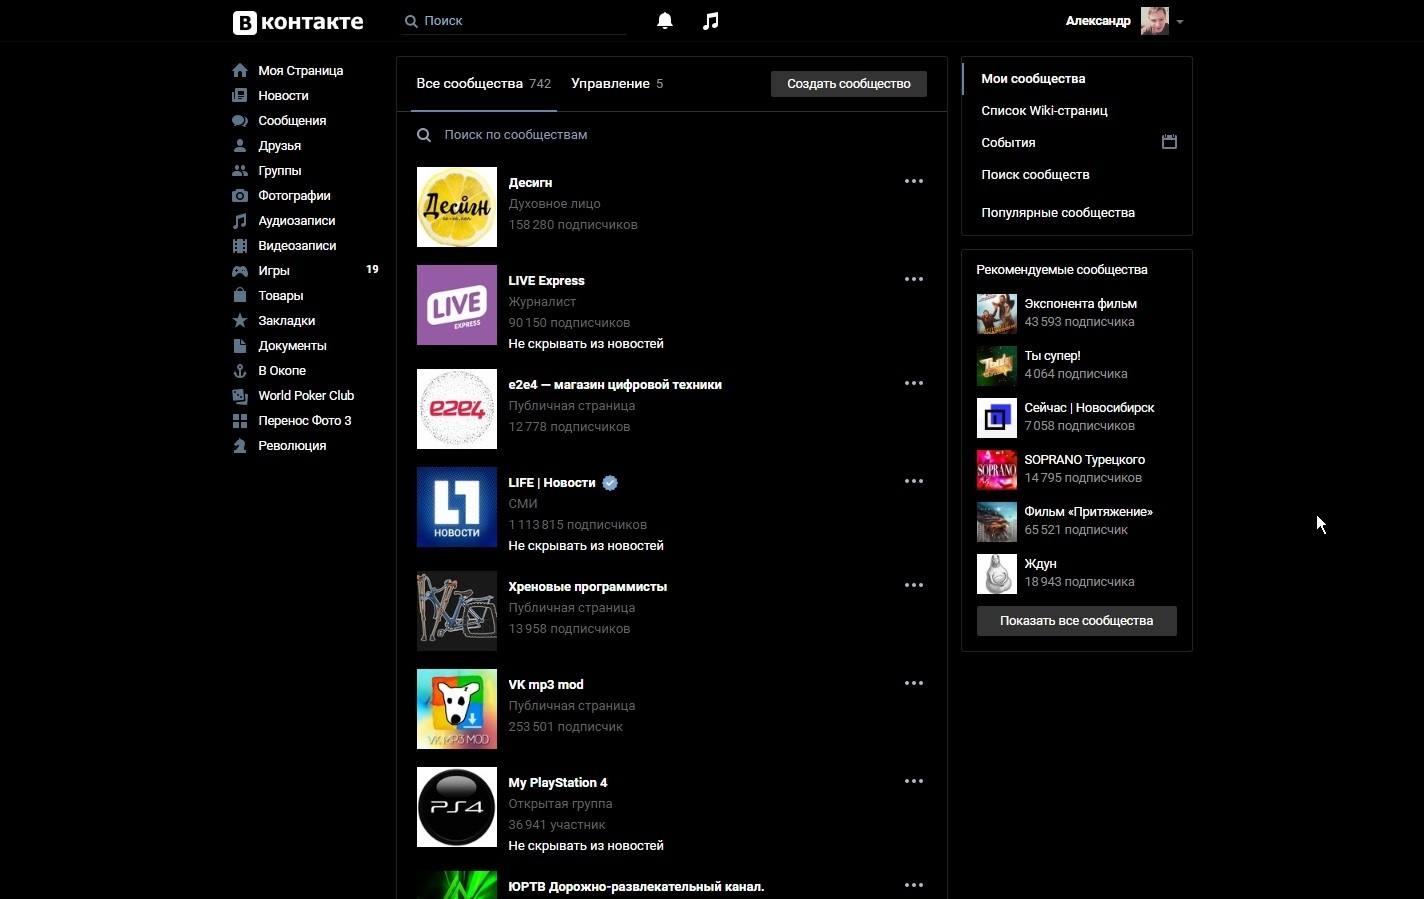Click the film icon beside Видеозаписи
This screenshot has height=899, width=1424.
240,245
